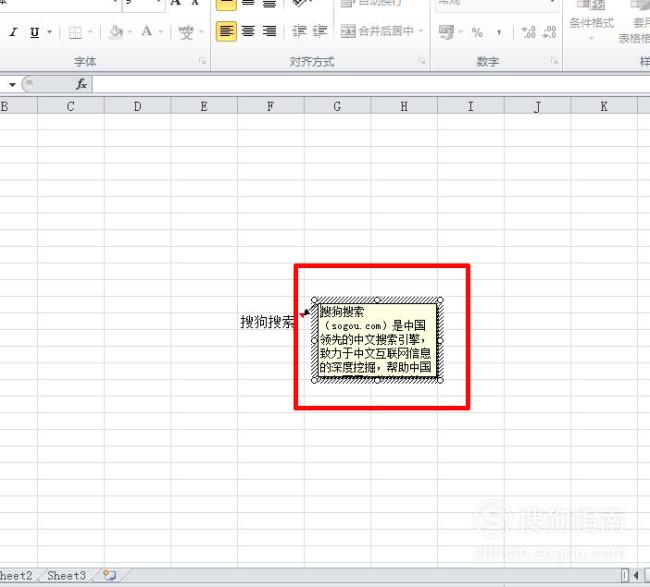The width and height of the screenshot is (650, 587).
Task: Click the decrease indent icon
Action: pyautogui.click(x=298, y=31)
